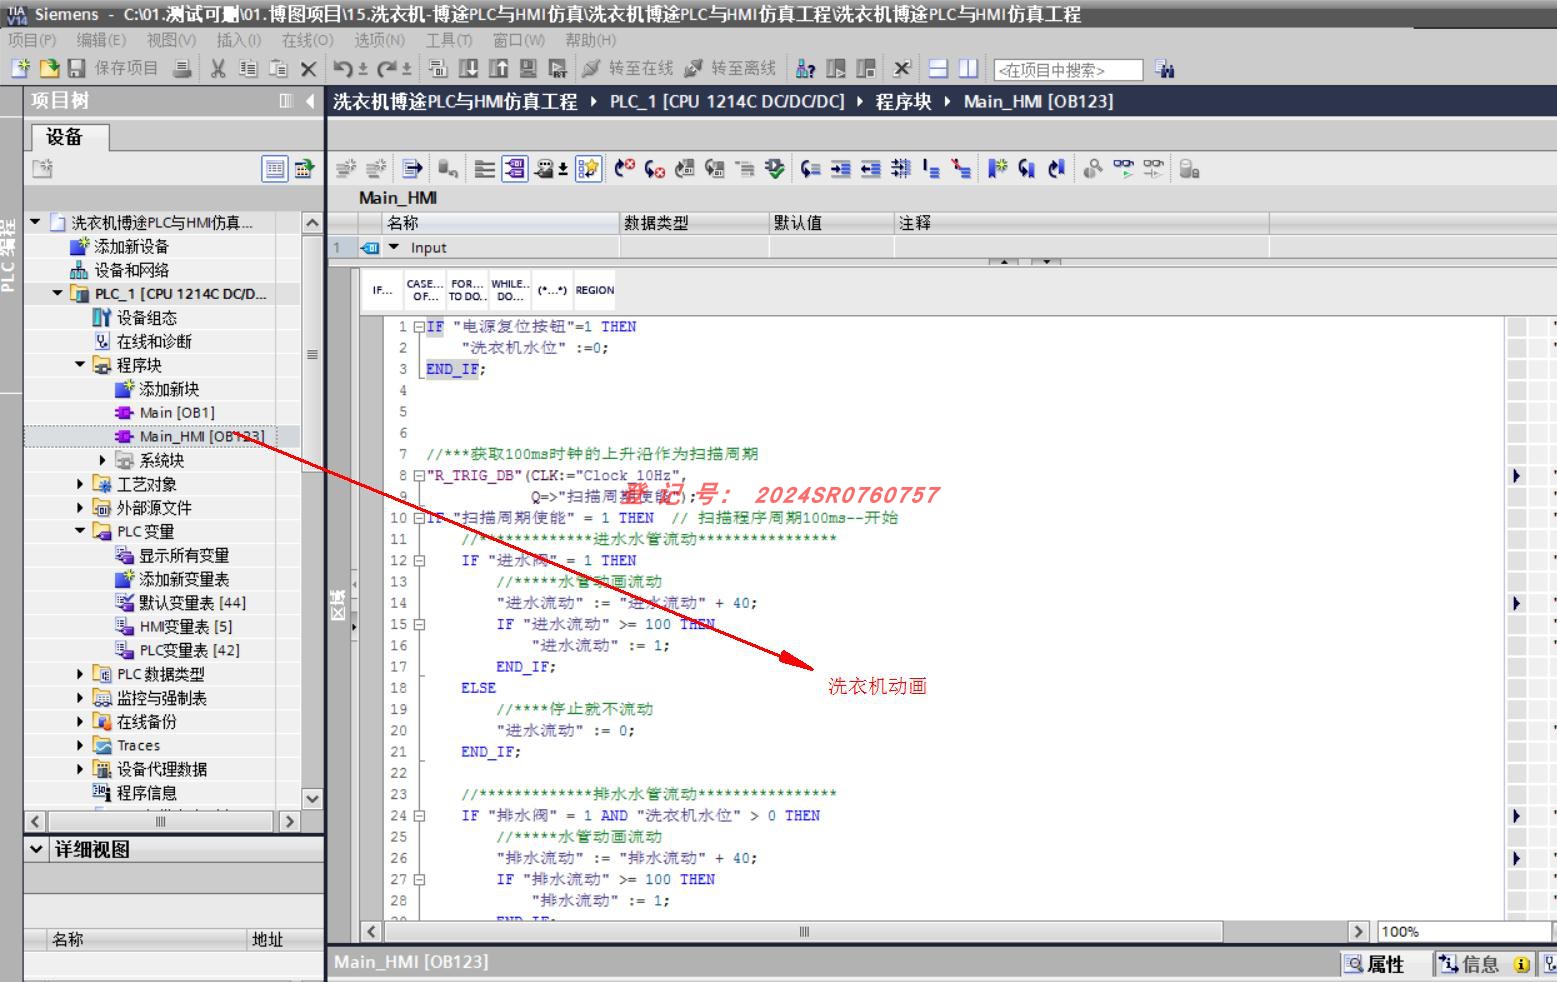Viewport: 1557px width, 982px height.
Task: Open an existing project via folder icon
Action: point(49,68)
